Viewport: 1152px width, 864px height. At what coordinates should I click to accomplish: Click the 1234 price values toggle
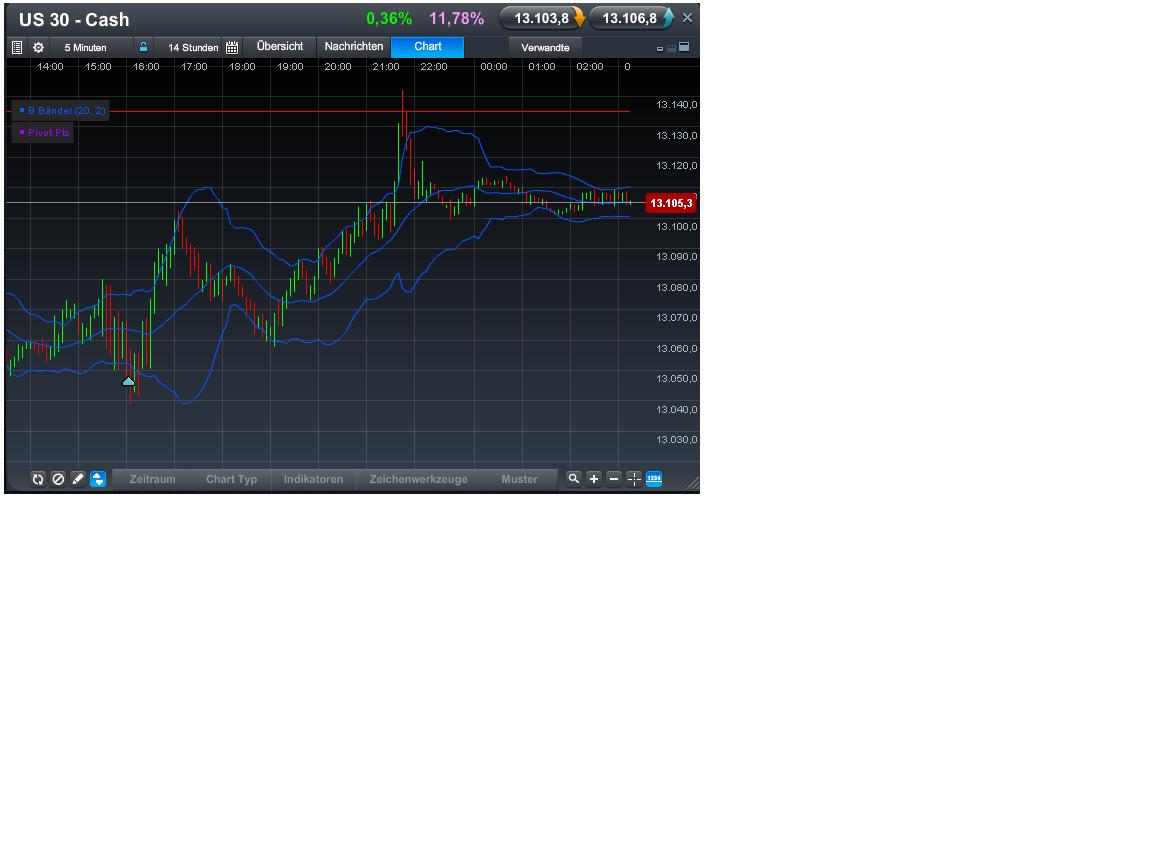coord(654,479)
